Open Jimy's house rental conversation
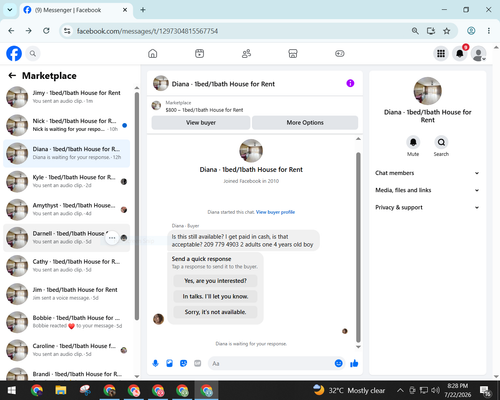Image resolution: width=500 pixels, height=400 pixels. 67,97
